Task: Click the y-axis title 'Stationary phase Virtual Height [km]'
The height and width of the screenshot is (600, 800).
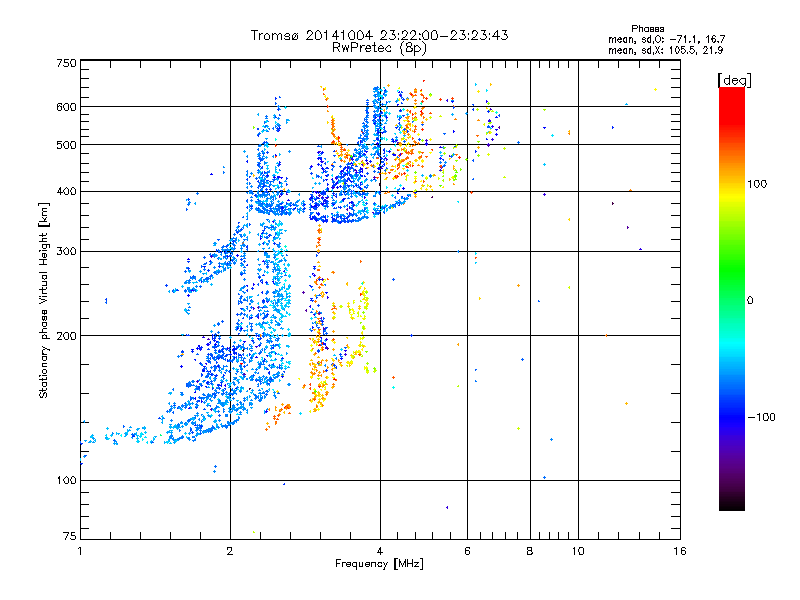Action: (x=43, y=300)
